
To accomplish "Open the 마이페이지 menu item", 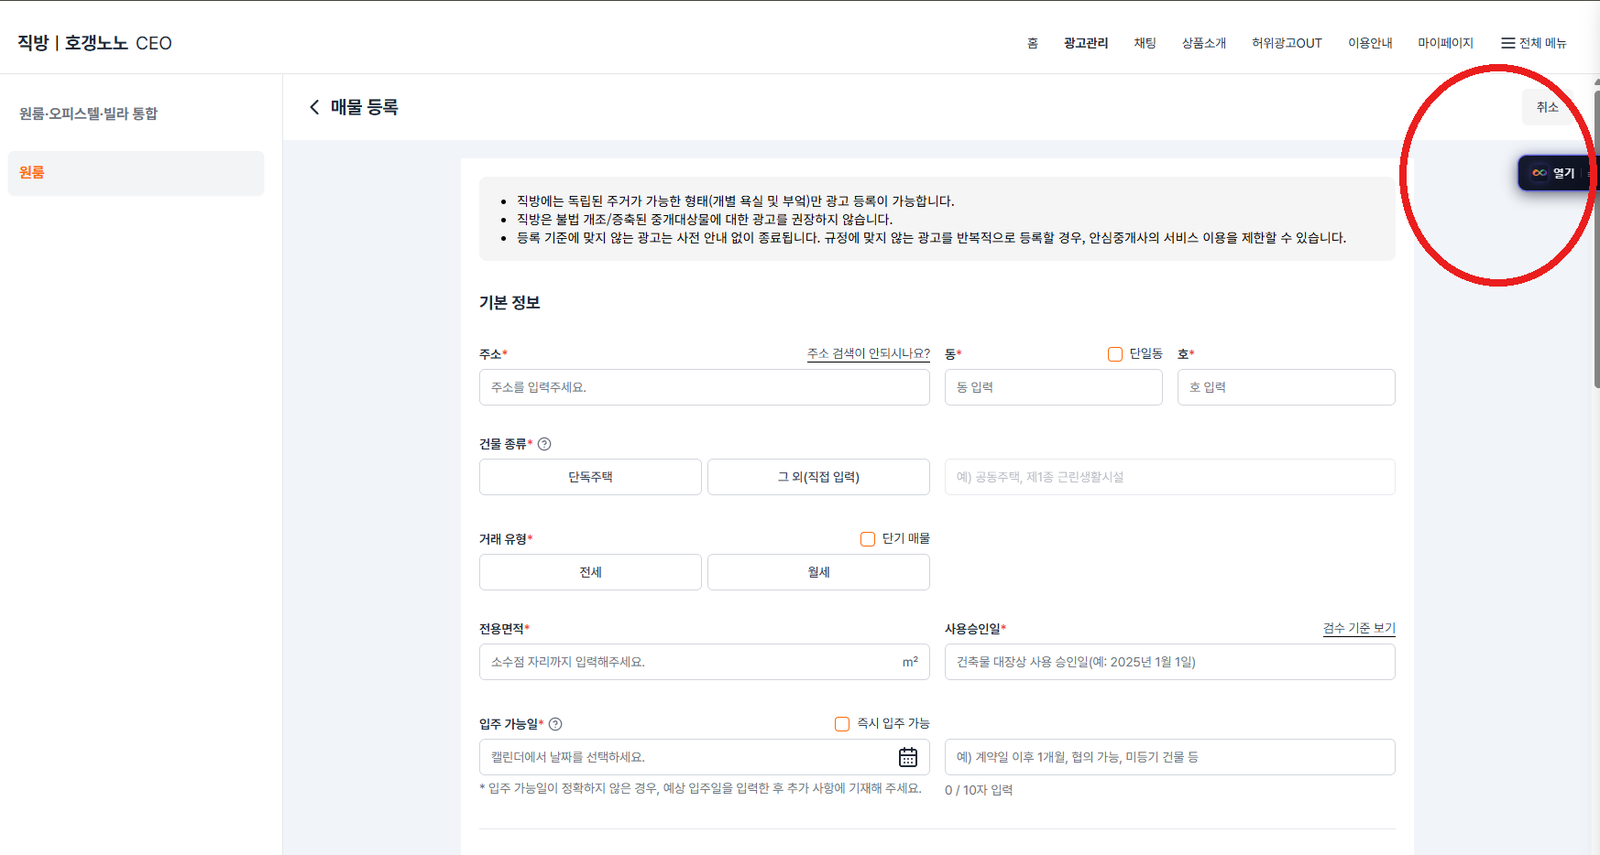I will [x=1445, y=43].
